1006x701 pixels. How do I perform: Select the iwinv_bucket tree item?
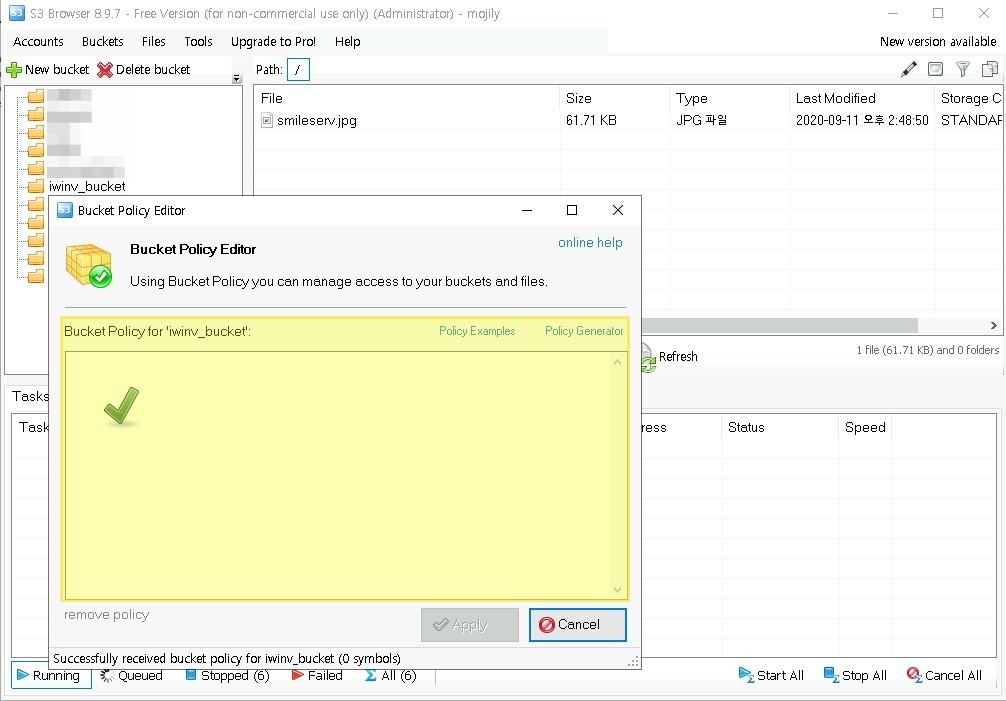(87, 187)
